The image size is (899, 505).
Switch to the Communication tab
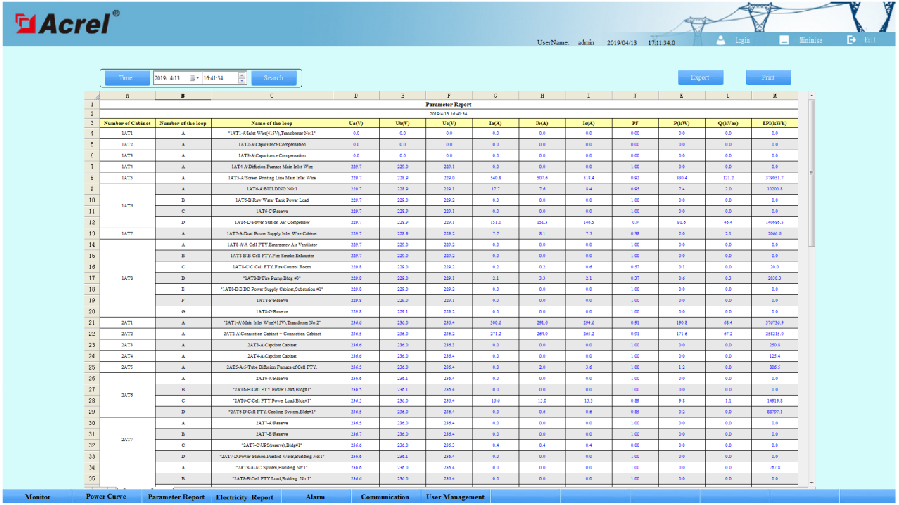(384, 497)
